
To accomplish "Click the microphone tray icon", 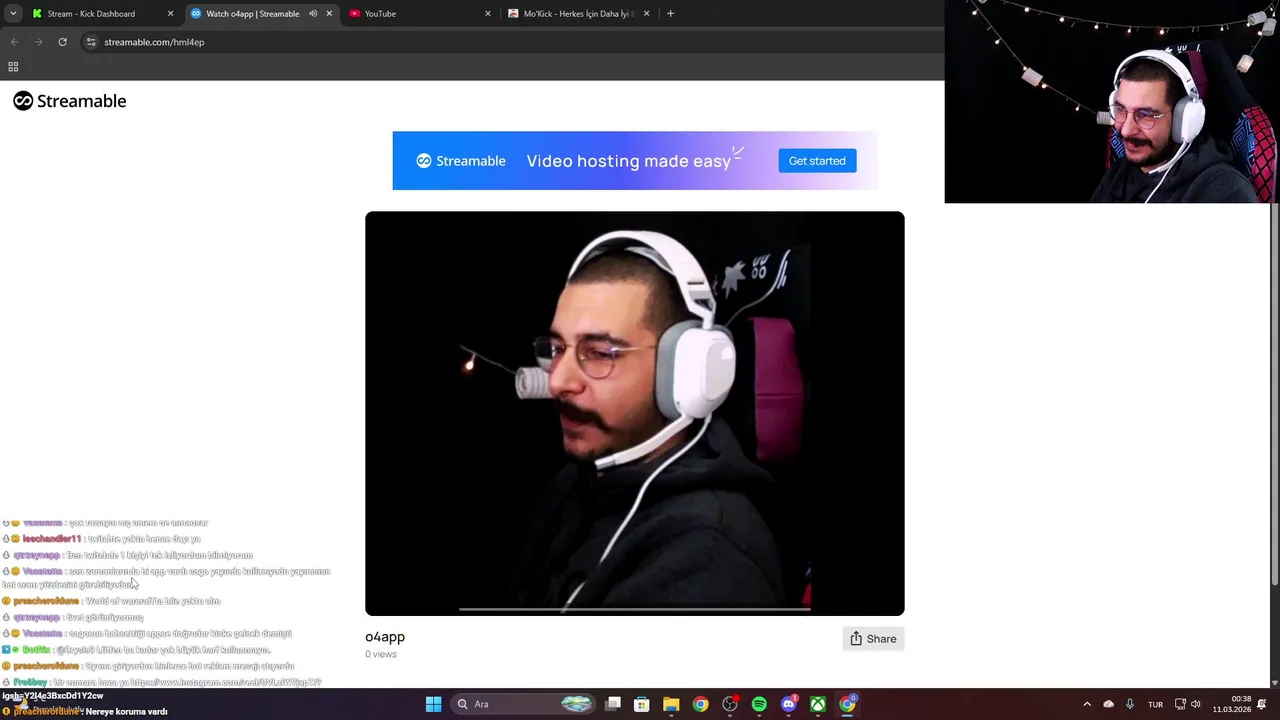I will (1130, 704).
